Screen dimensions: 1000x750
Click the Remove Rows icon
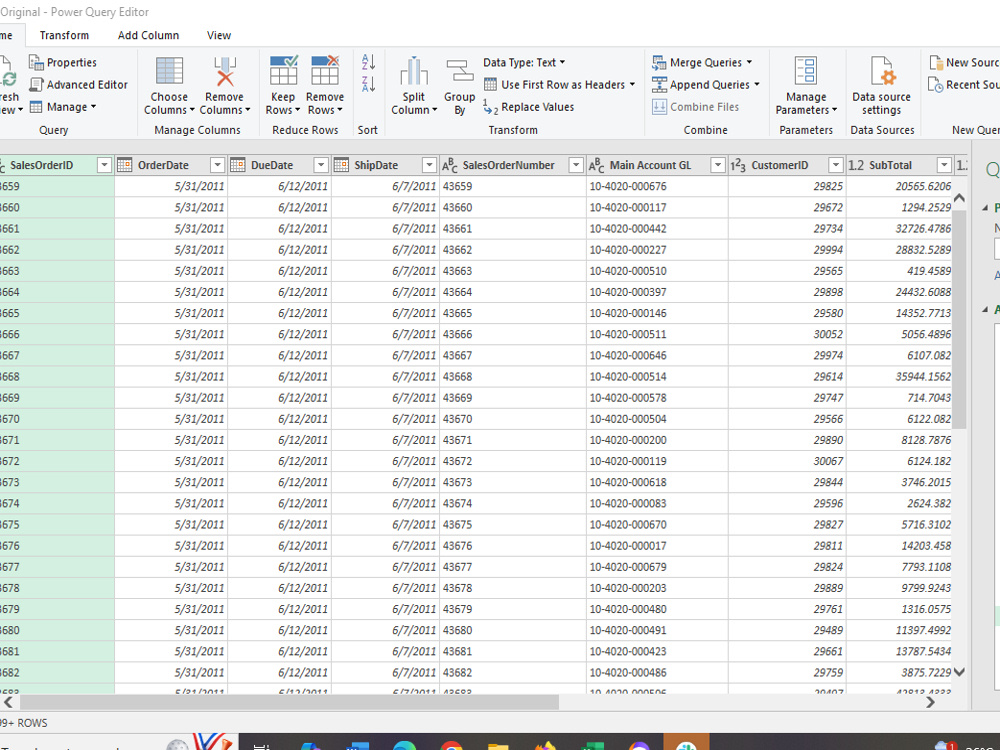coord(325,70)
